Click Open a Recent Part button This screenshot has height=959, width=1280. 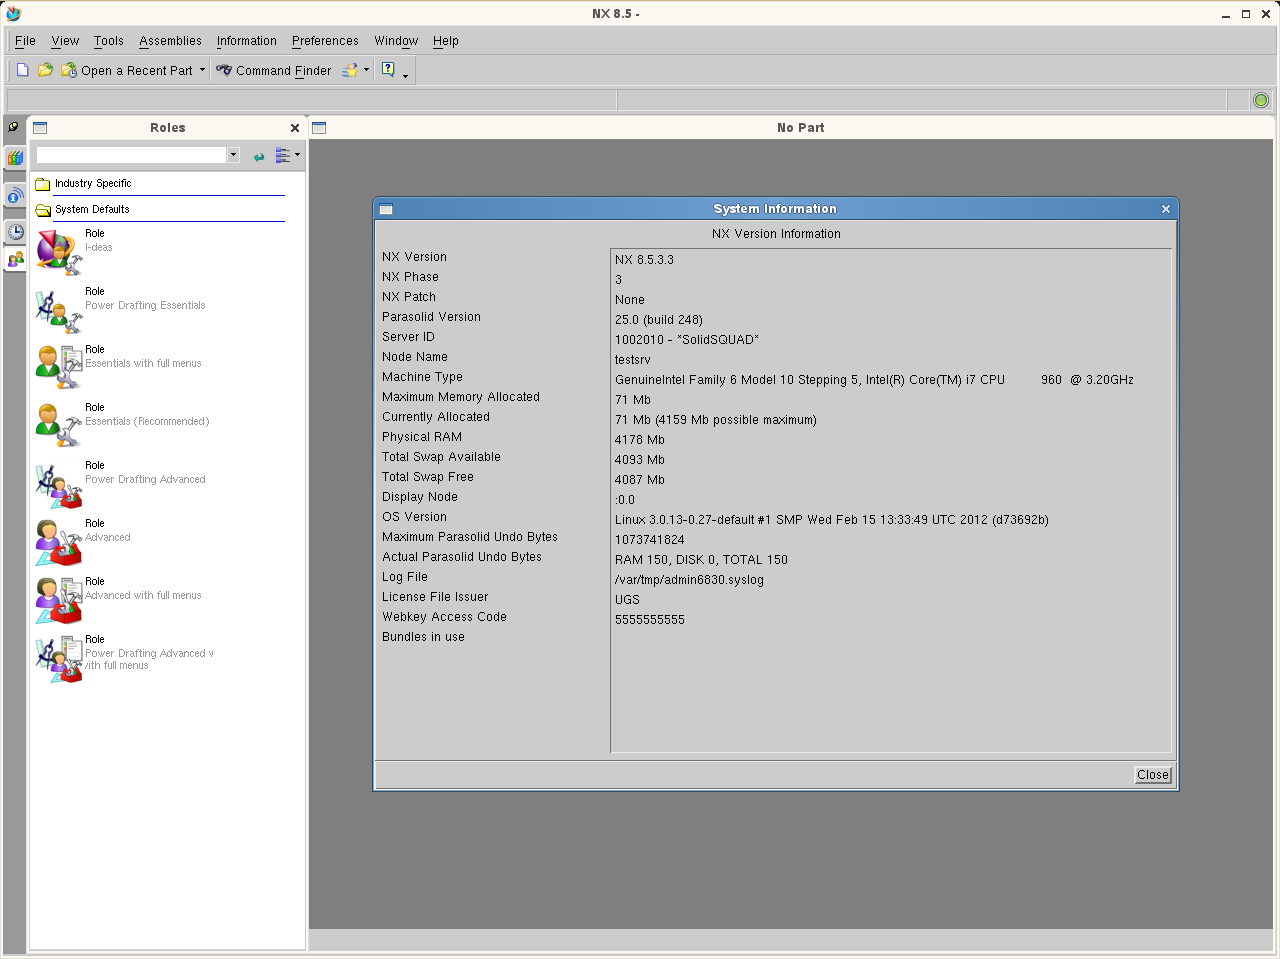point(127,70)
